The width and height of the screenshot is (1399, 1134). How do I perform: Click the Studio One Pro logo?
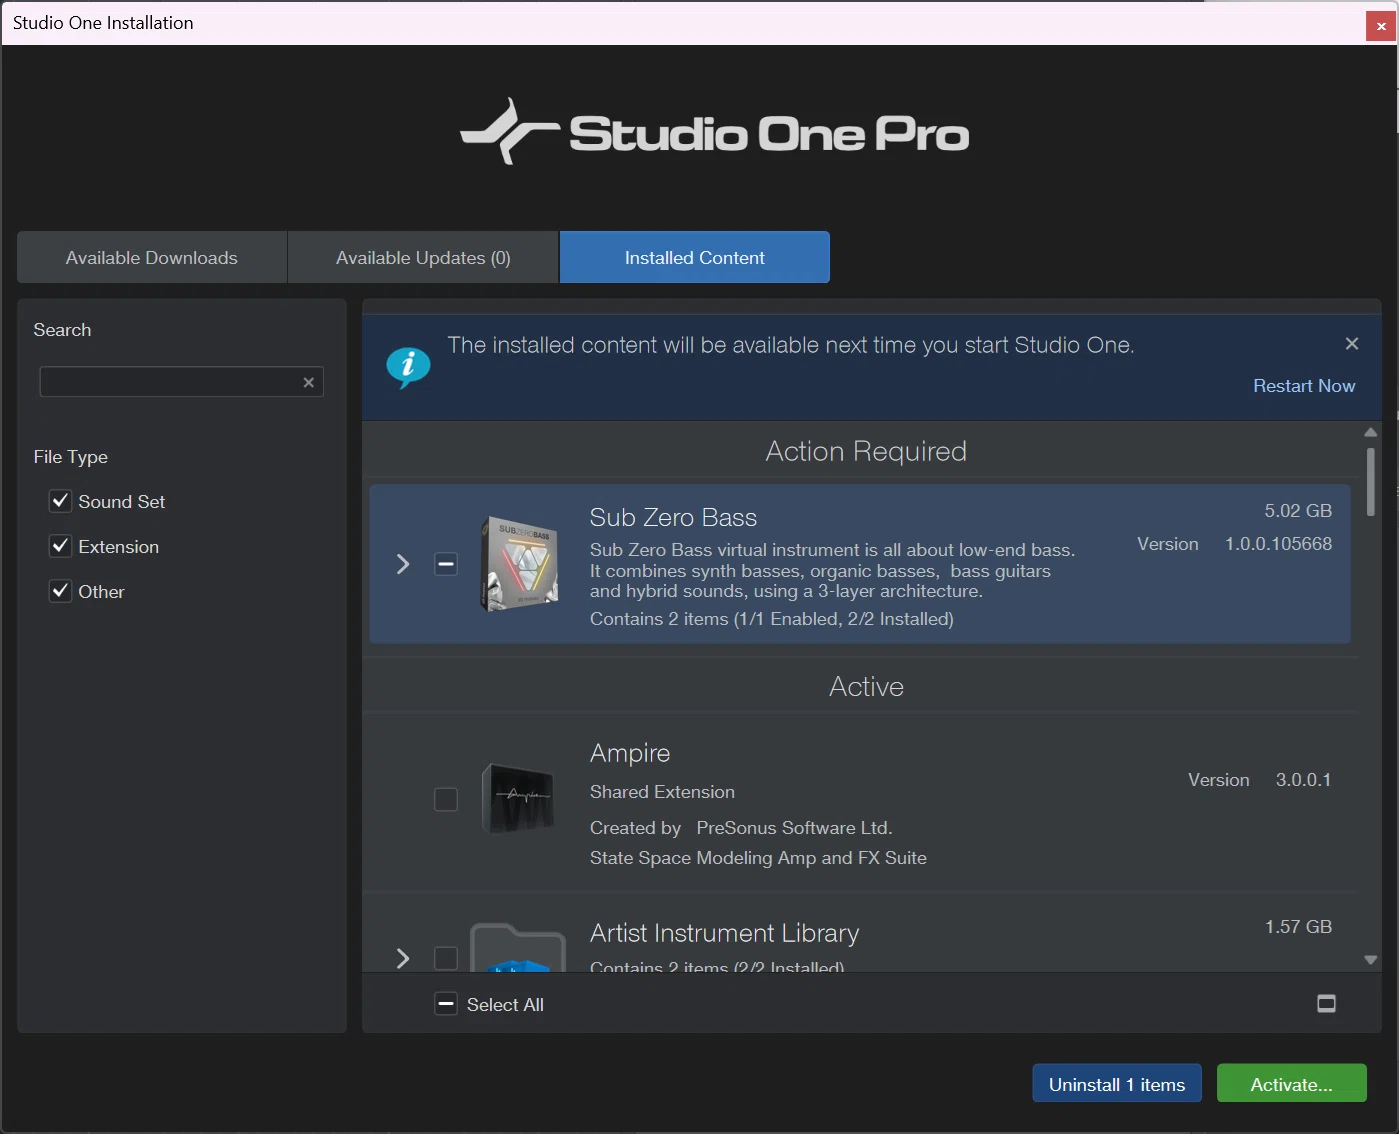714,132
